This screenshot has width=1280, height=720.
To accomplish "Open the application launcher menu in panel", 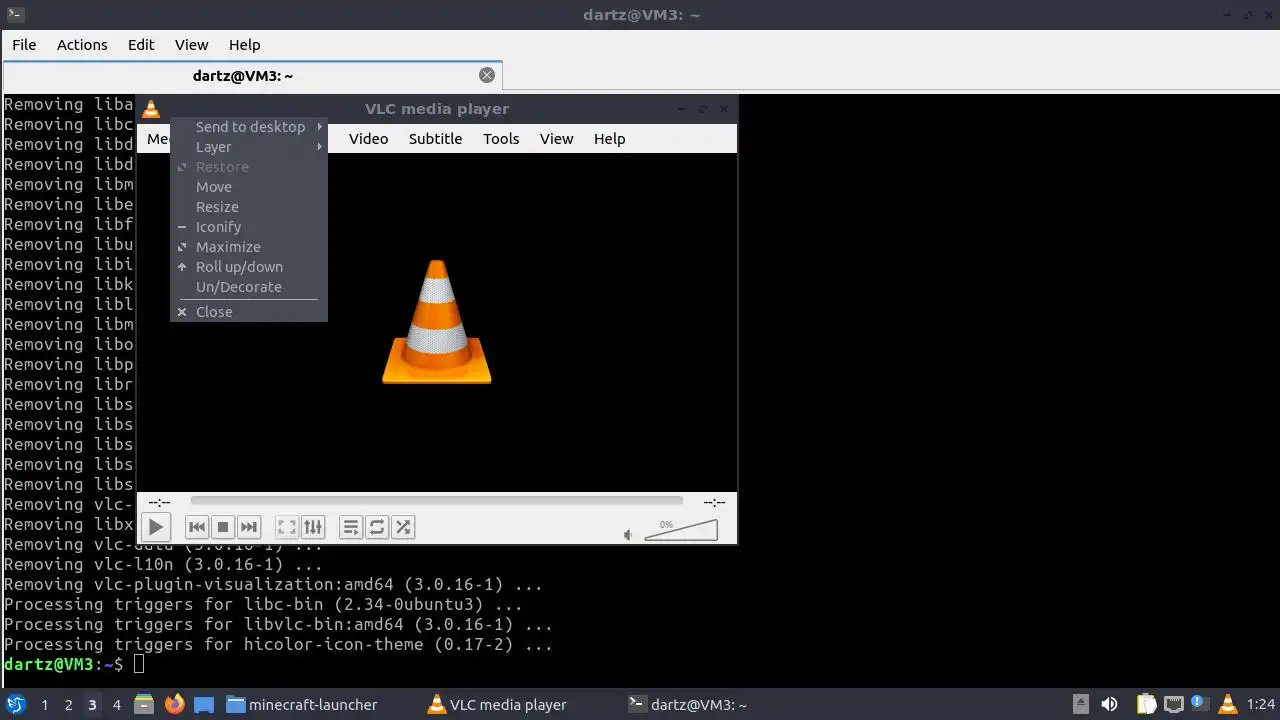I will tap(15, 704).
